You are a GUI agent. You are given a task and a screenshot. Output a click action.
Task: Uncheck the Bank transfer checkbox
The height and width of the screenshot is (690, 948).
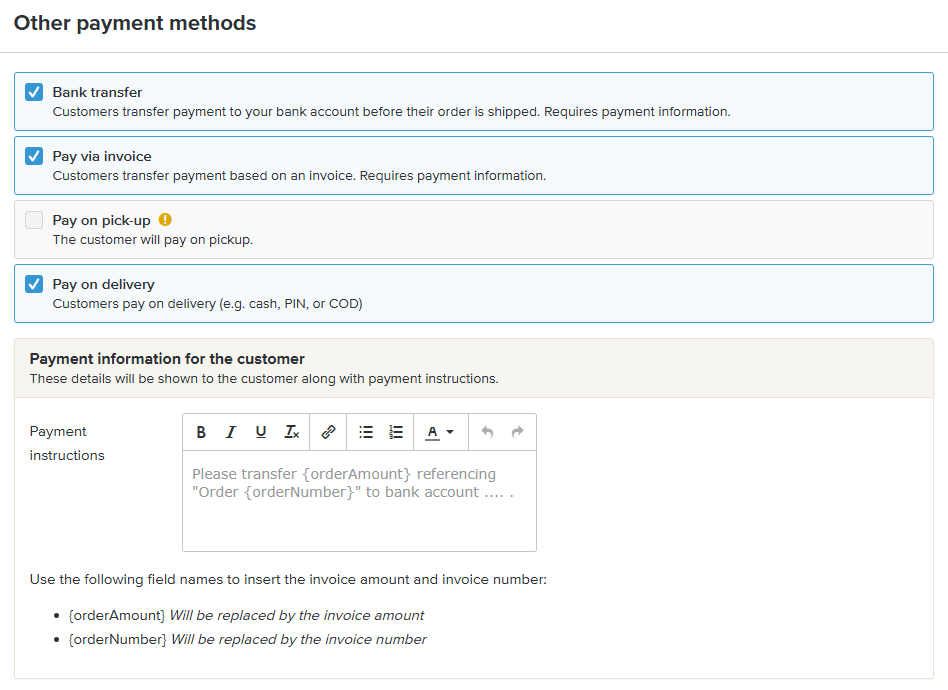tap(34, 92)
